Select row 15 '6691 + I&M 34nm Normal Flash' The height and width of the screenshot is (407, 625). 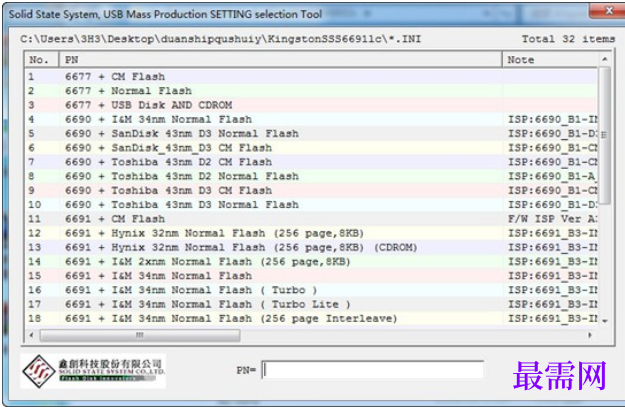tap(311, 275)
